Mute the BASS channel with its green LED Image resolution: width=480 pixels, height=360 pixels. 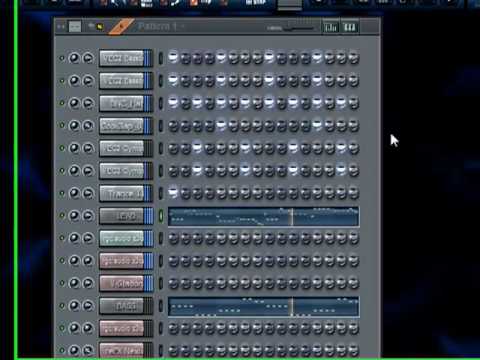(62, 305)
